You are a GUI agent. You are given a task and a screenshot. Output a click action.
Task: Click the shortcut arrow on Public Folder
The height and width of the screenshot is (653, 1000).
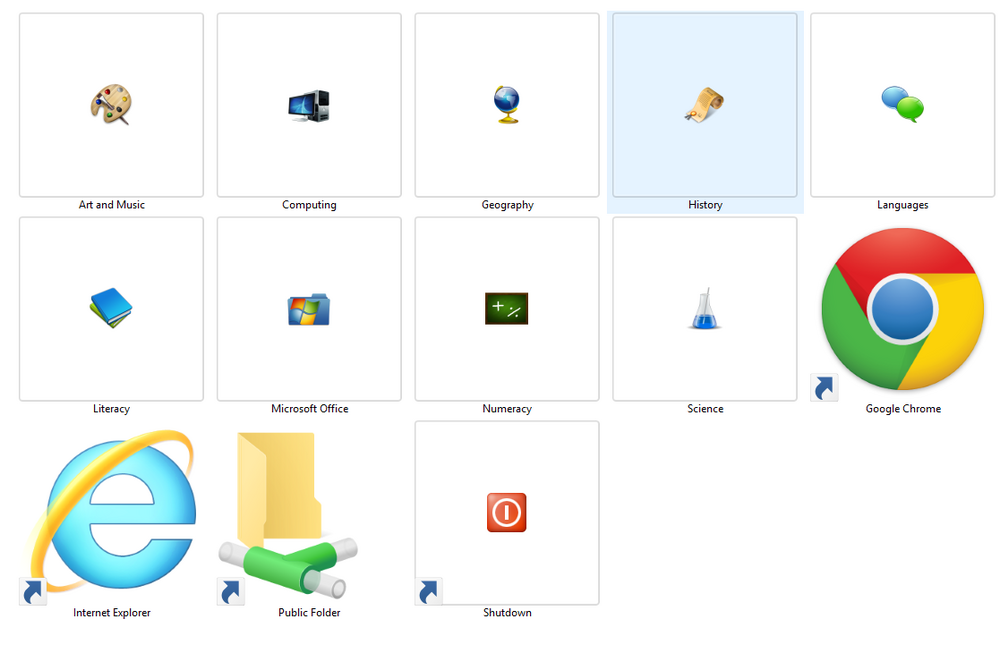pos(230,592)
